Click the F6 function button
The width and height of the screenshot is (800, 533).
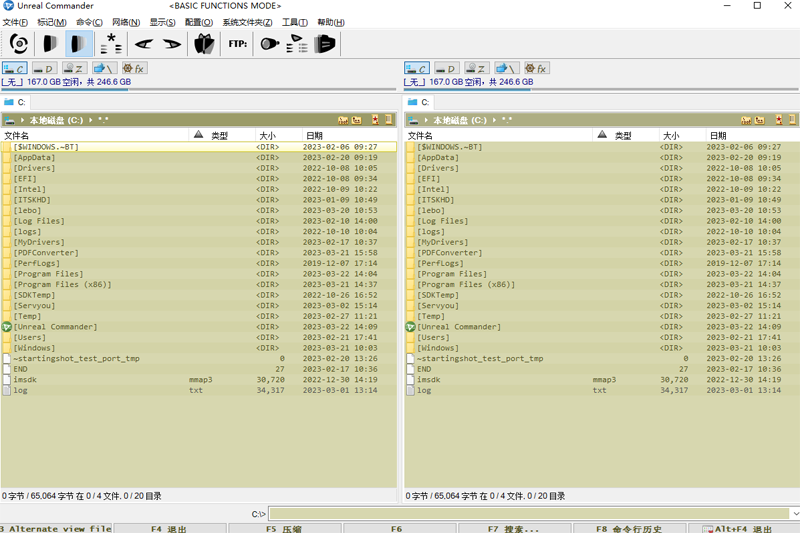399,528
